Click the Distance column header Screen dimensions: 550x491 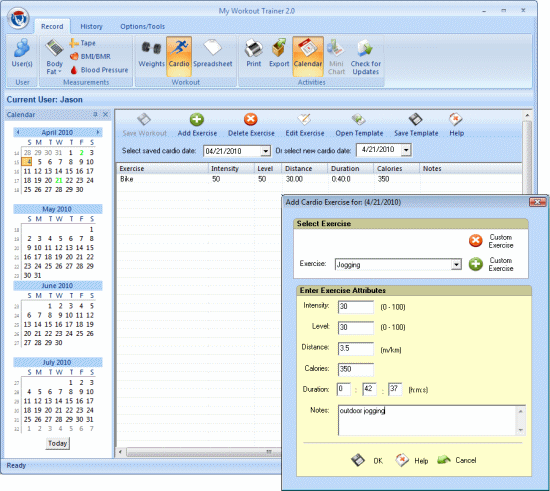304,168
